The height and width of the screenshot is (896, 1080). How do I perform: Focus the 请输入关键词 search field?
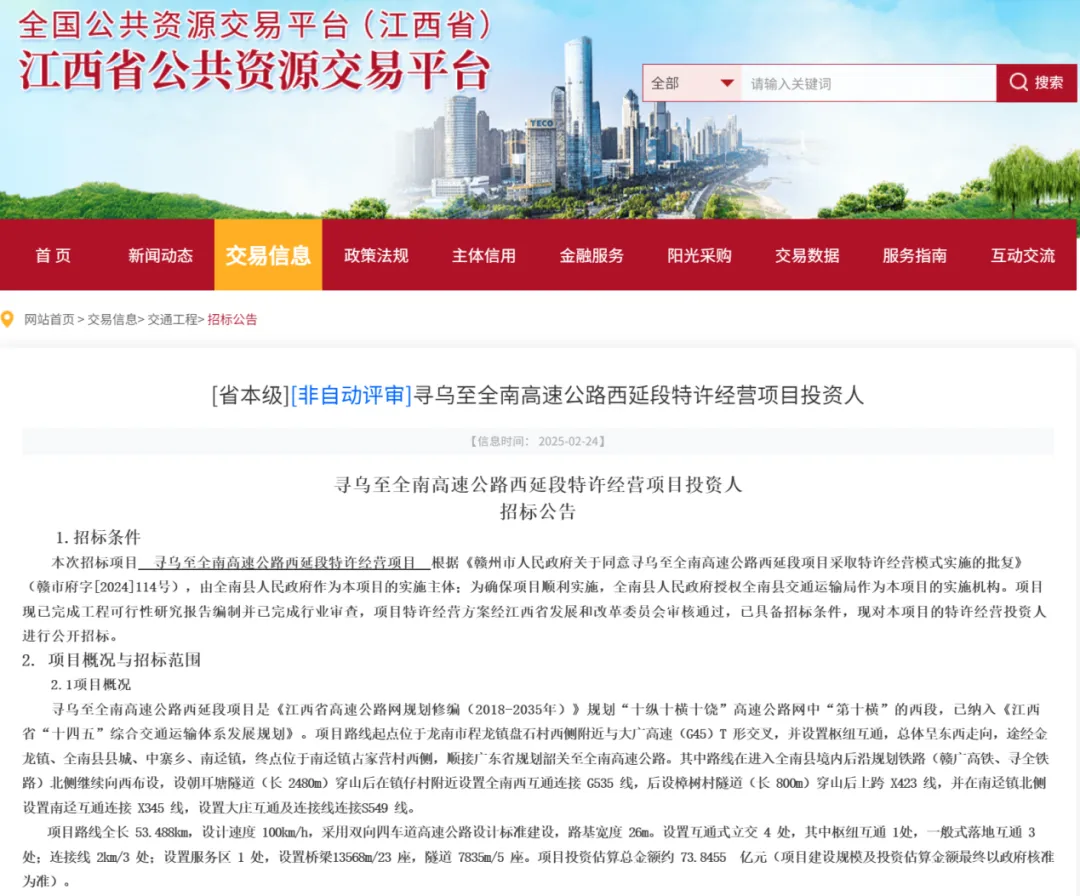[x=866, y=83]
